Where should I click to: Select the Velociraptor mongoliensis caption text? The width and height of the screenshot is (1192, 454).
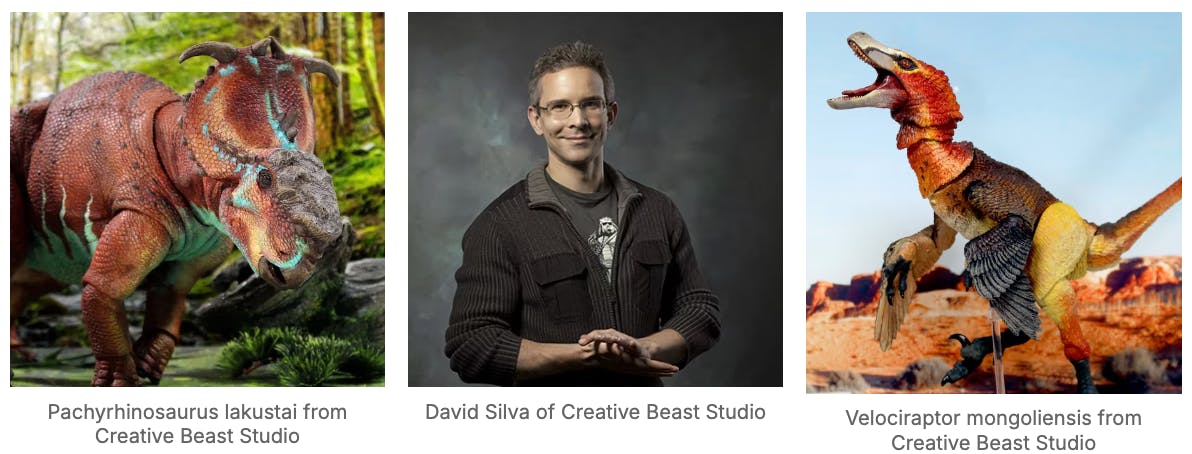994,430
